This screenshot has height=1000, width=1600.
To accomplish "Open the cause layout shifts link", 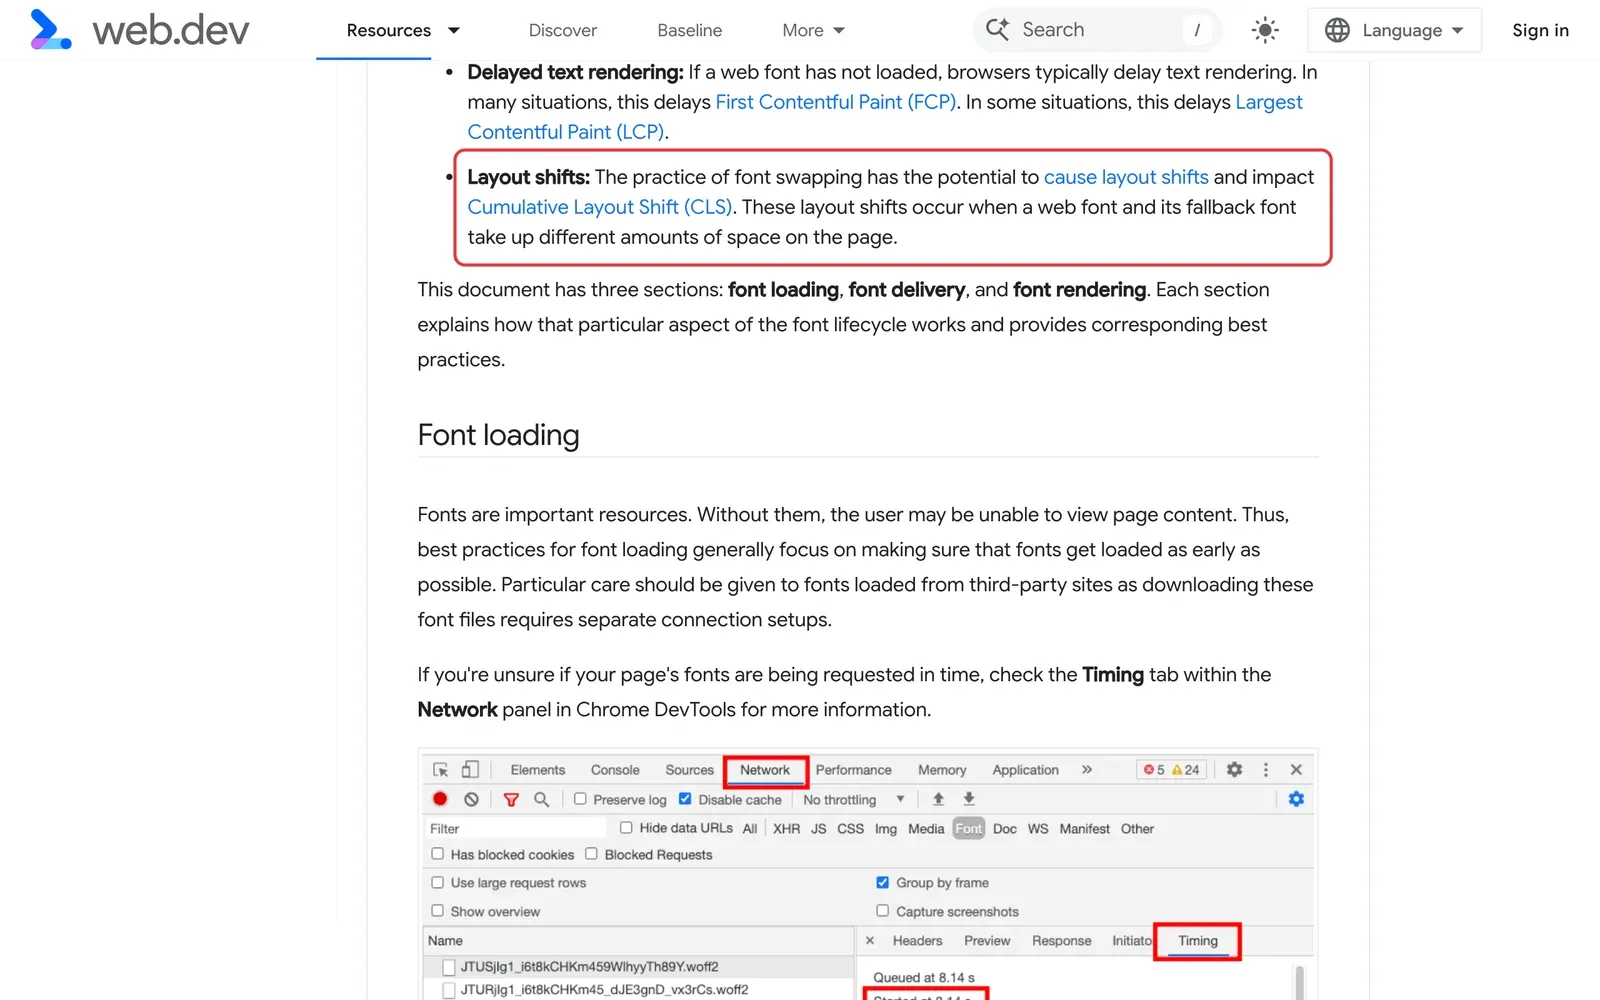I will [1126, 177].
